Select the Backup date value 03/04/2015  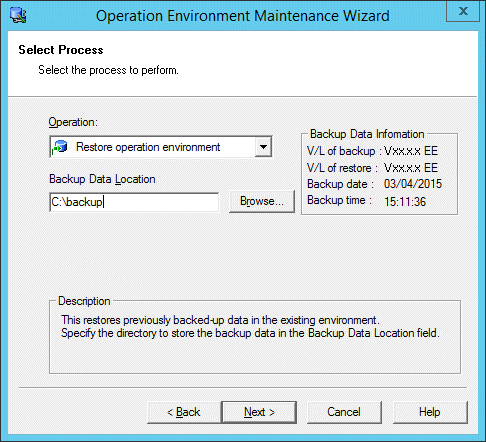coord(413,184)
